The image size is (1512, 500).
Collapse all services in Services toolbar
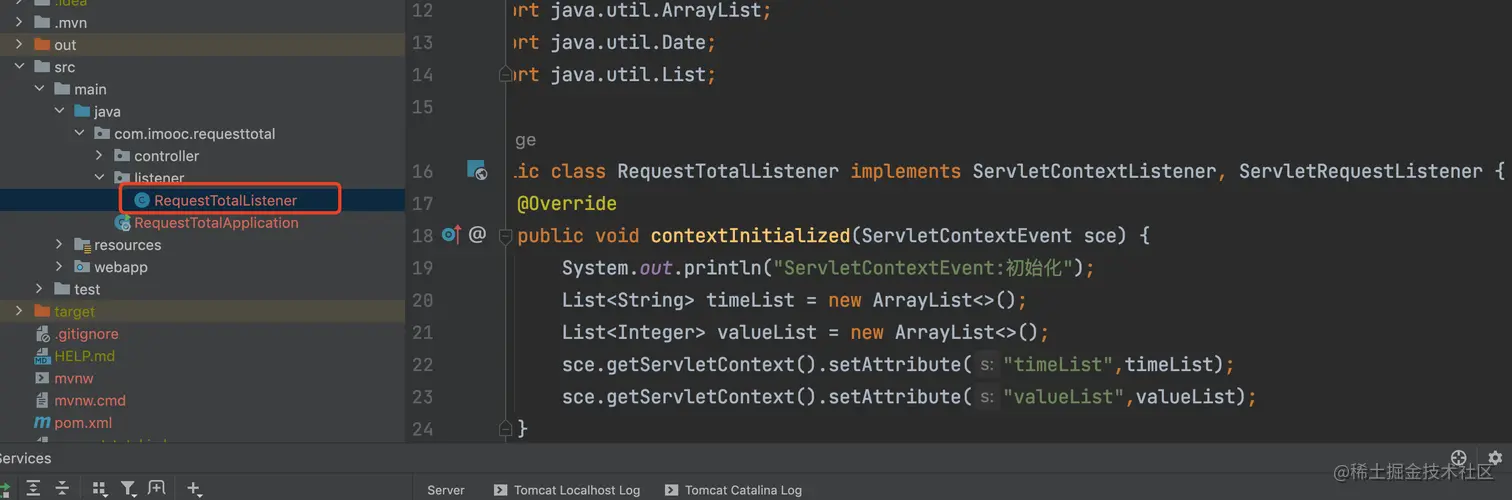click(62, 489)
